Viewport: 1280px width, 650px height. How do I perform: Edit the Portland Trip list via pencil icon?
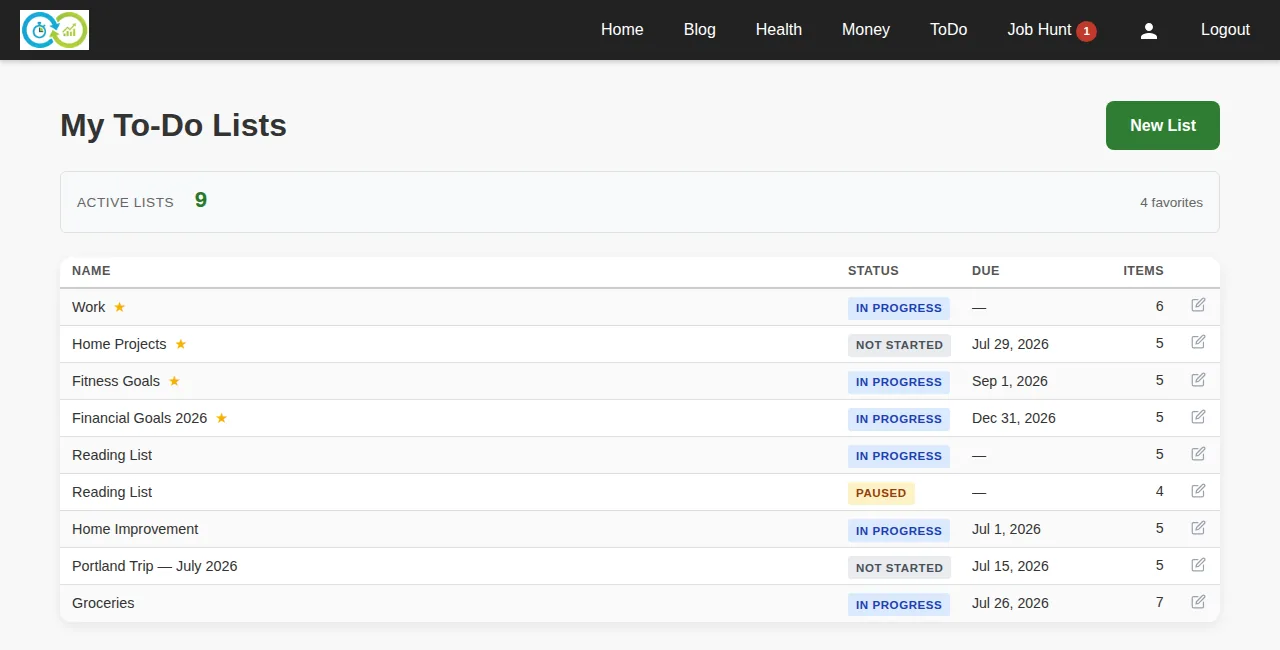[1198, 564]
